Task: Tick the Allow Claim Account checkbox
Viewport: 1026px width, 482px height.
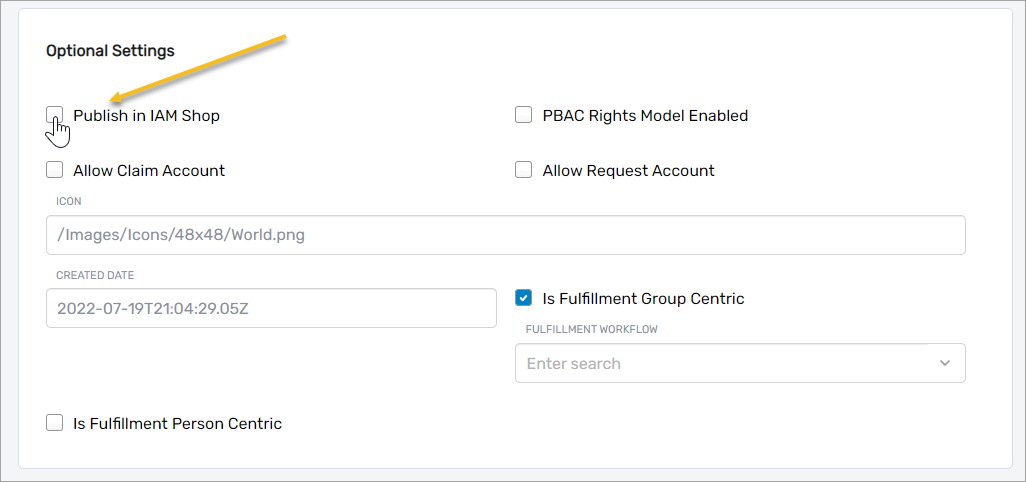Action: [55, 170]
